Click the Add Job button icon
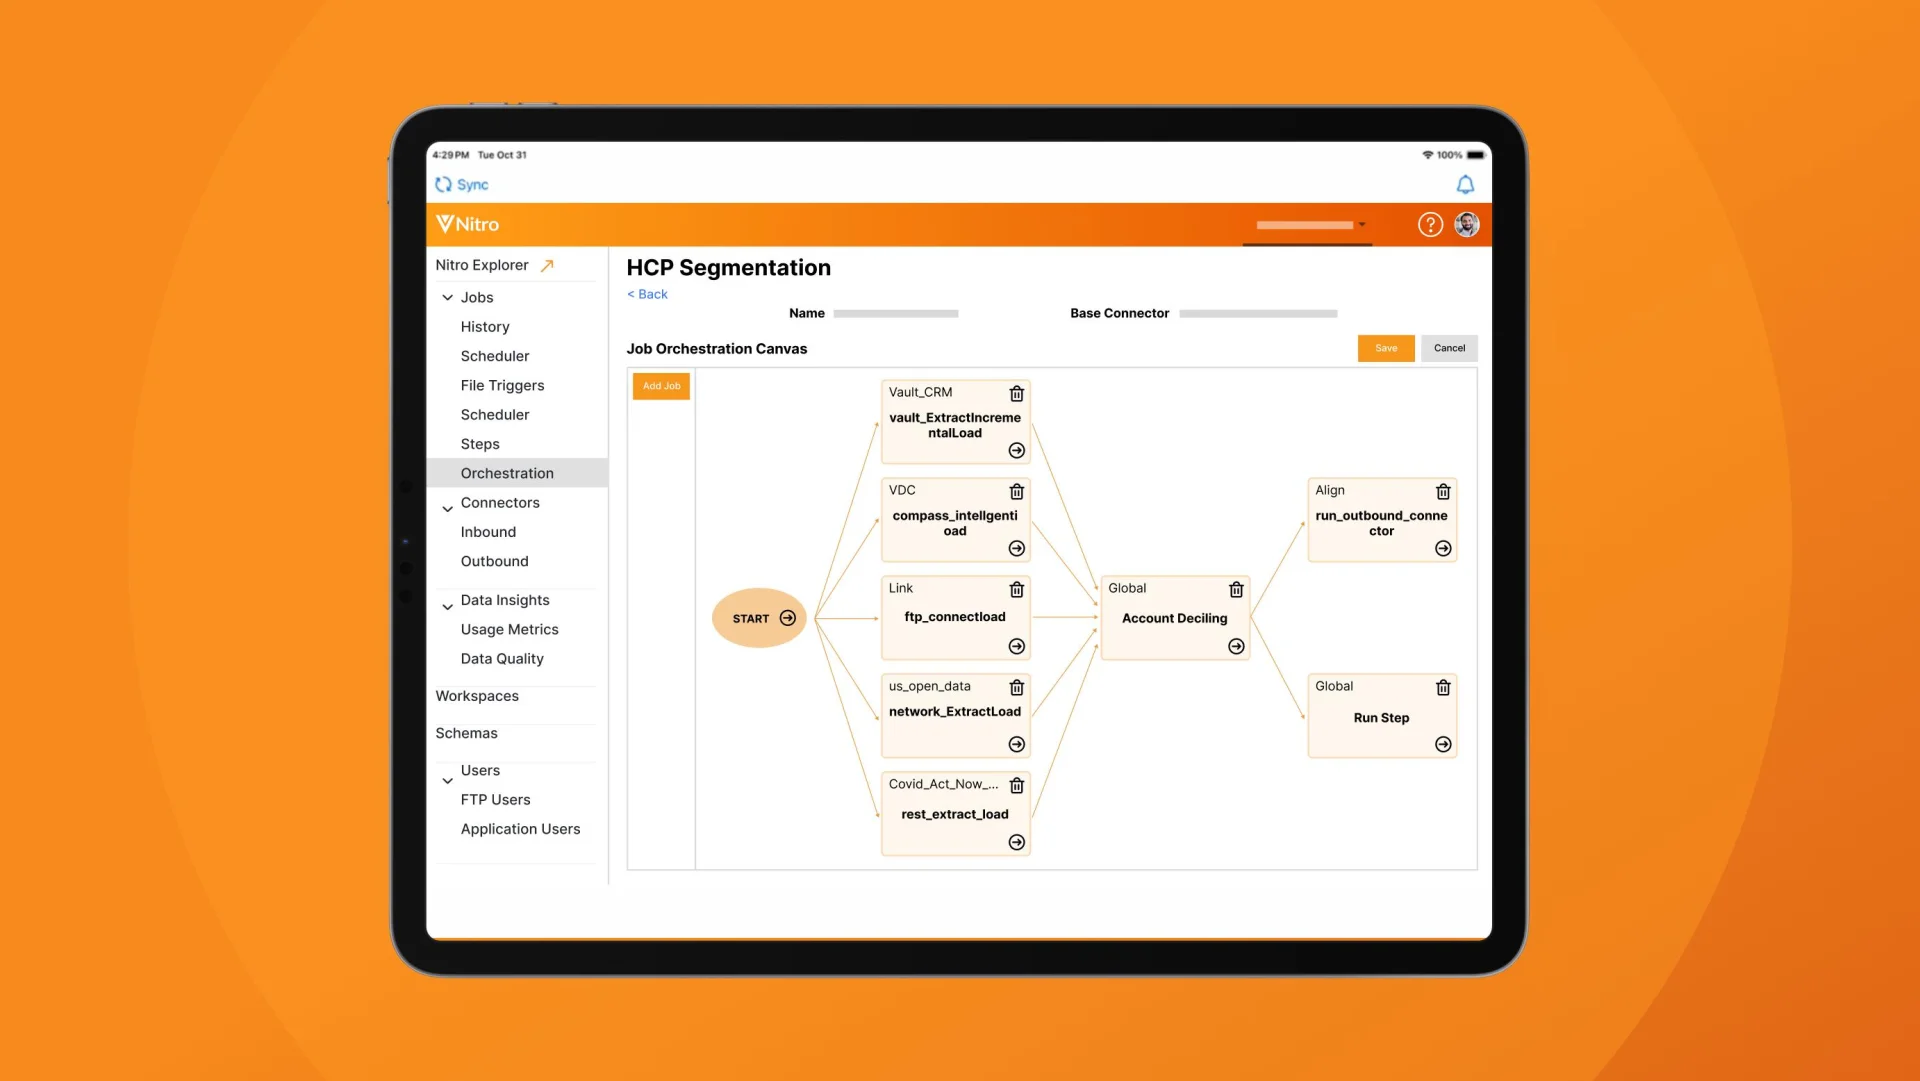 click(661, 385)
